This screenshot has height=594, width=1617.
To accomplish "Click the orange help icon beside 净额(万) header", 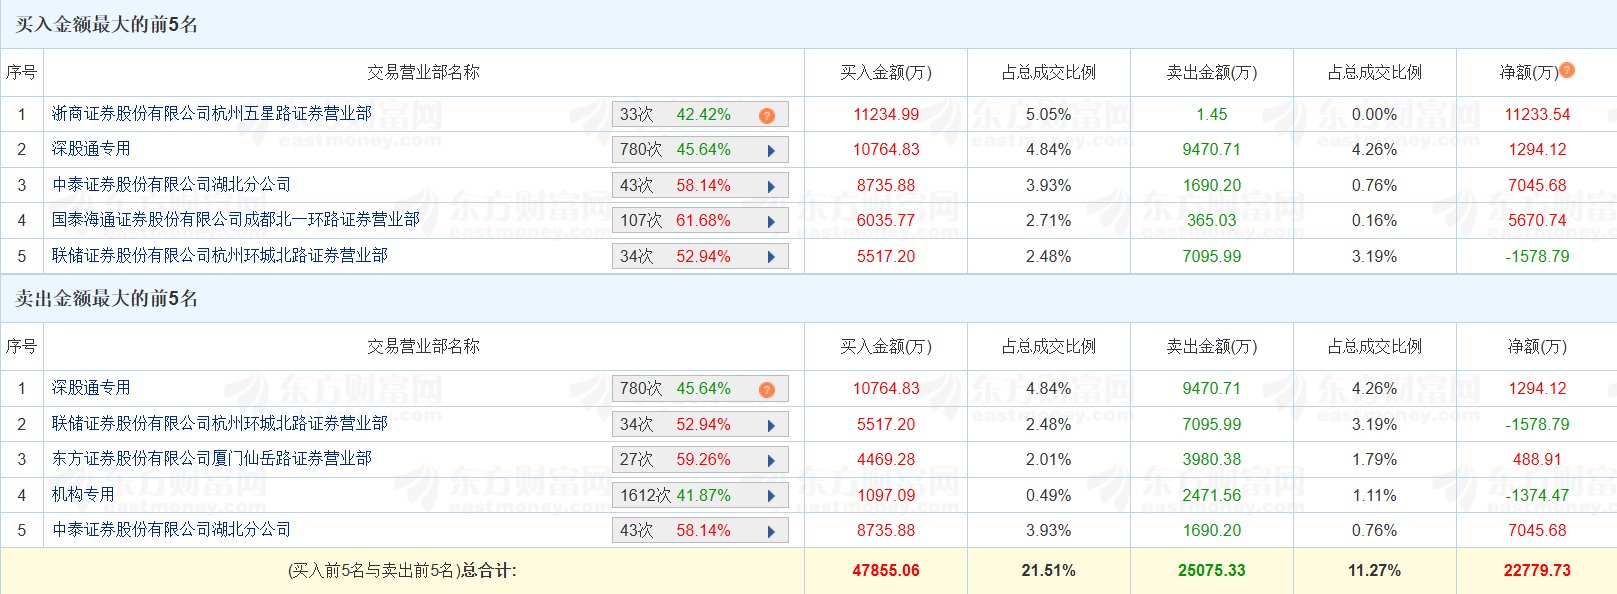I will (x=1567, y=70).
